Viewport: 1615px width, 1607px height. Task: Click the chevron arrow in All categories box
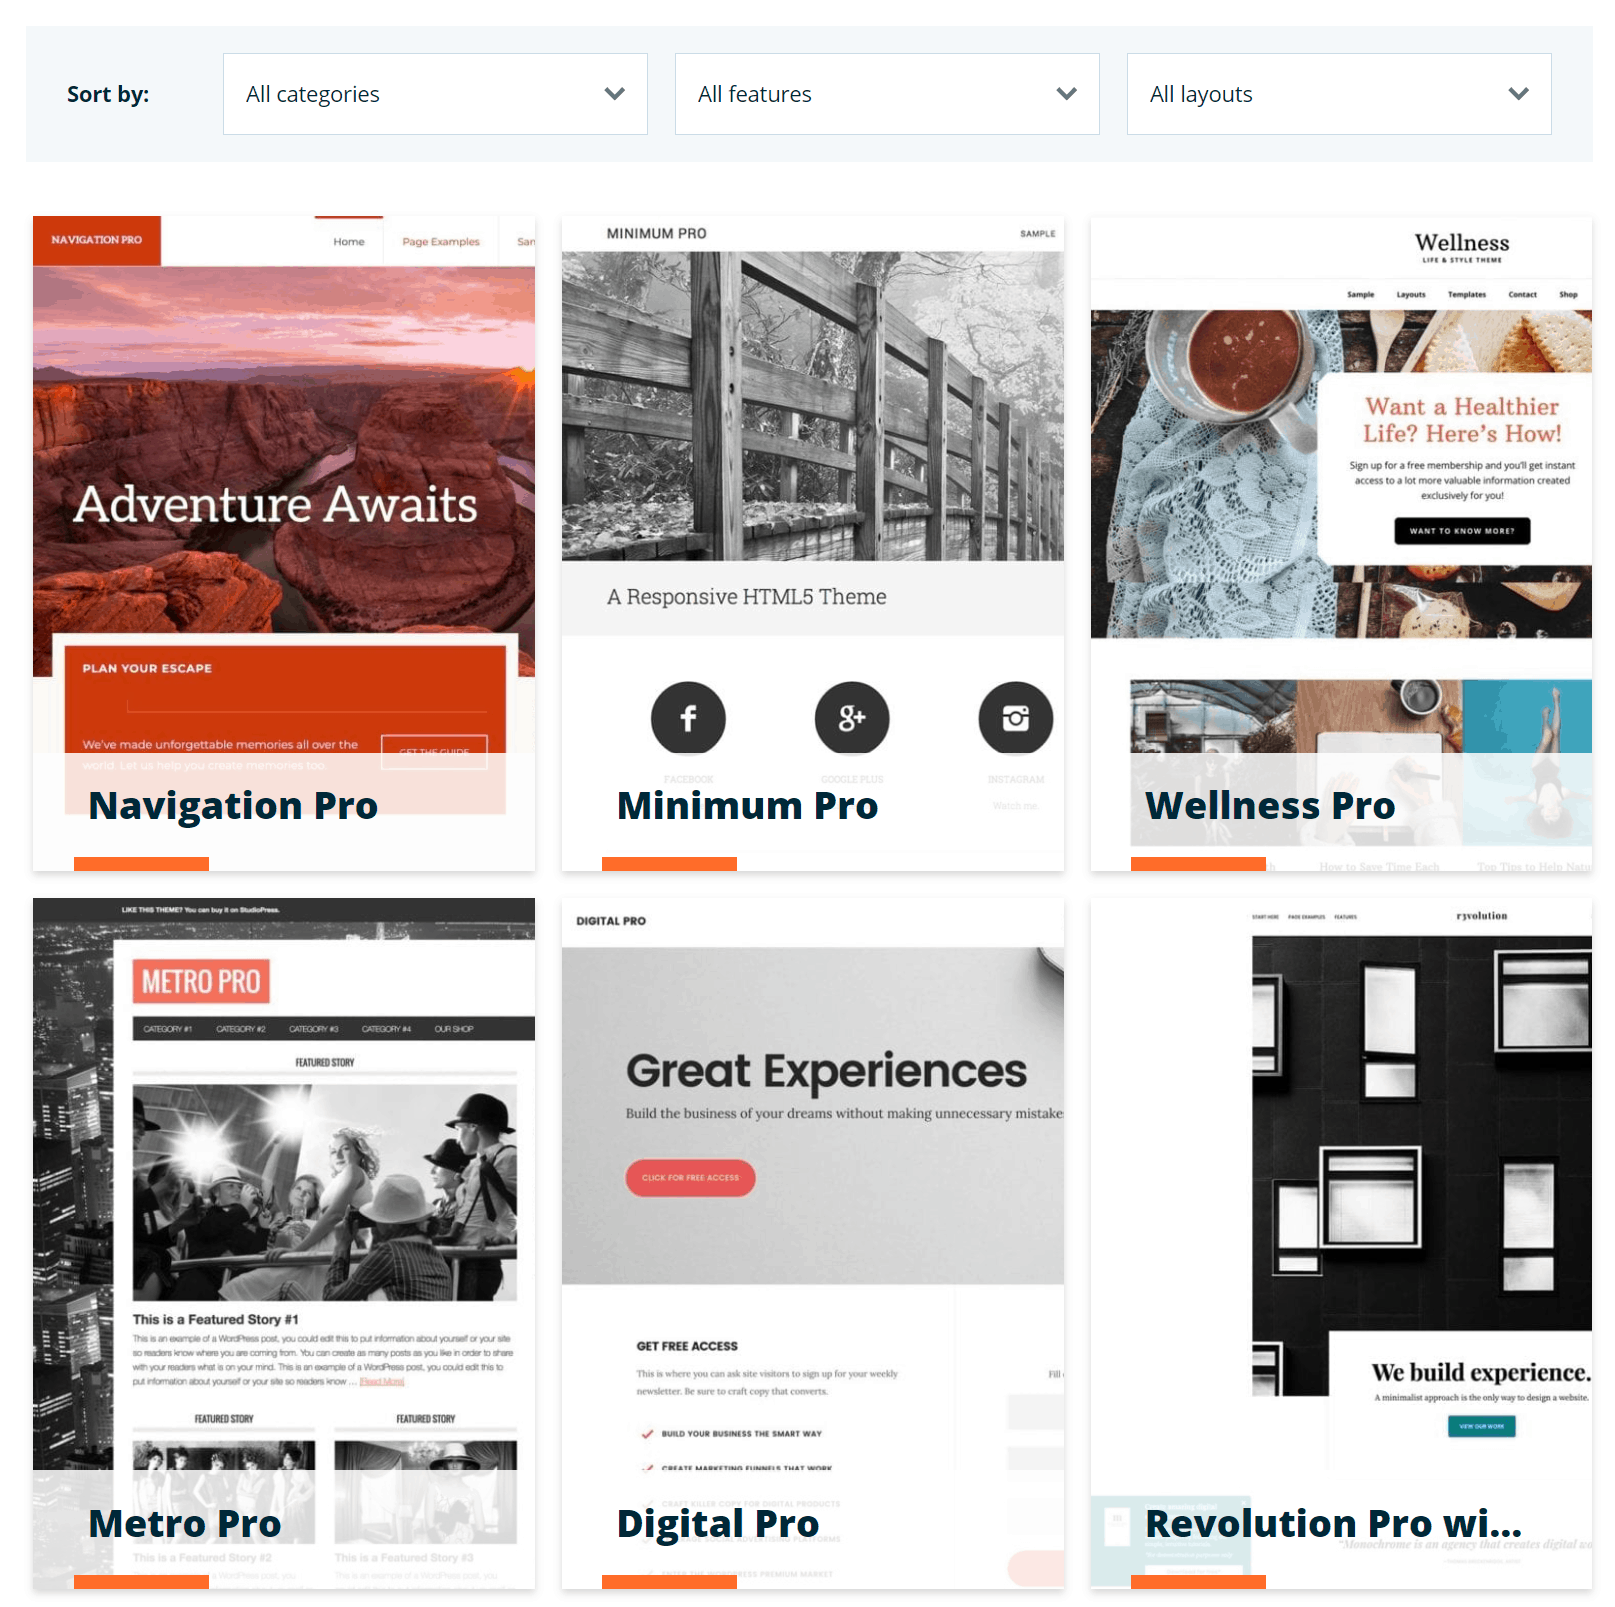(615, 94)
